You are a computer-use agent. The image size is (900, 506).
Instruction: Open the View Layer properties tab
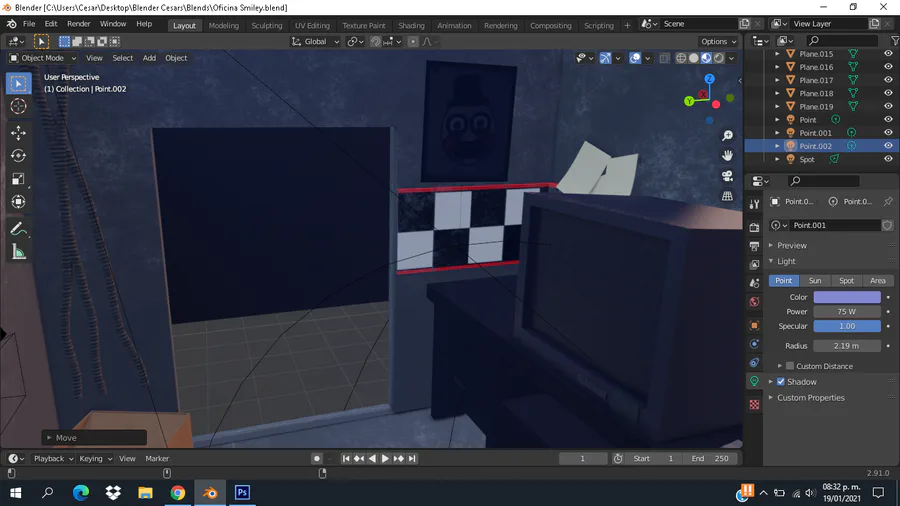pyautogui.click(x=754, y=264)
